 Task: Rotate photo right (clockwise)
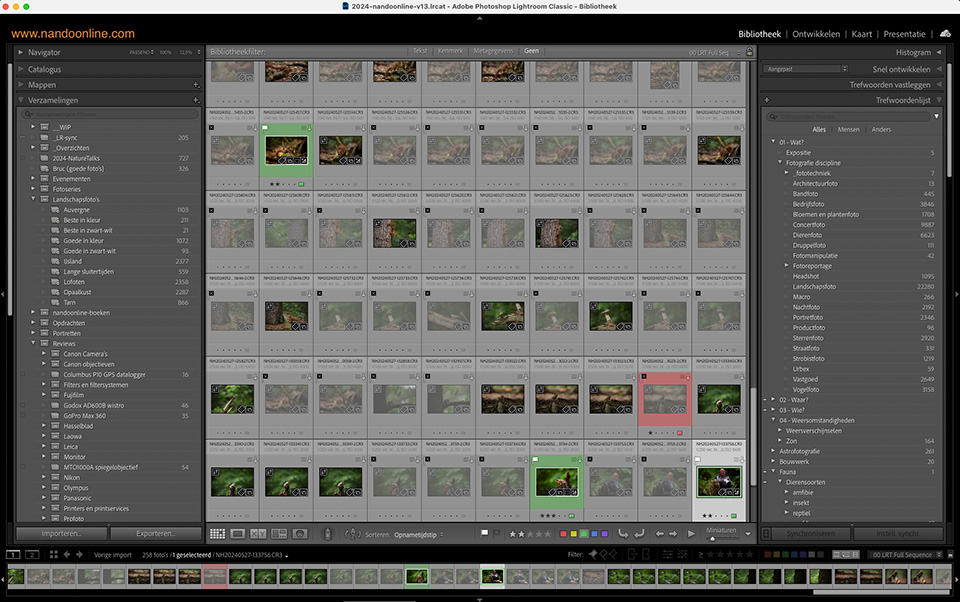pos(639,534)
